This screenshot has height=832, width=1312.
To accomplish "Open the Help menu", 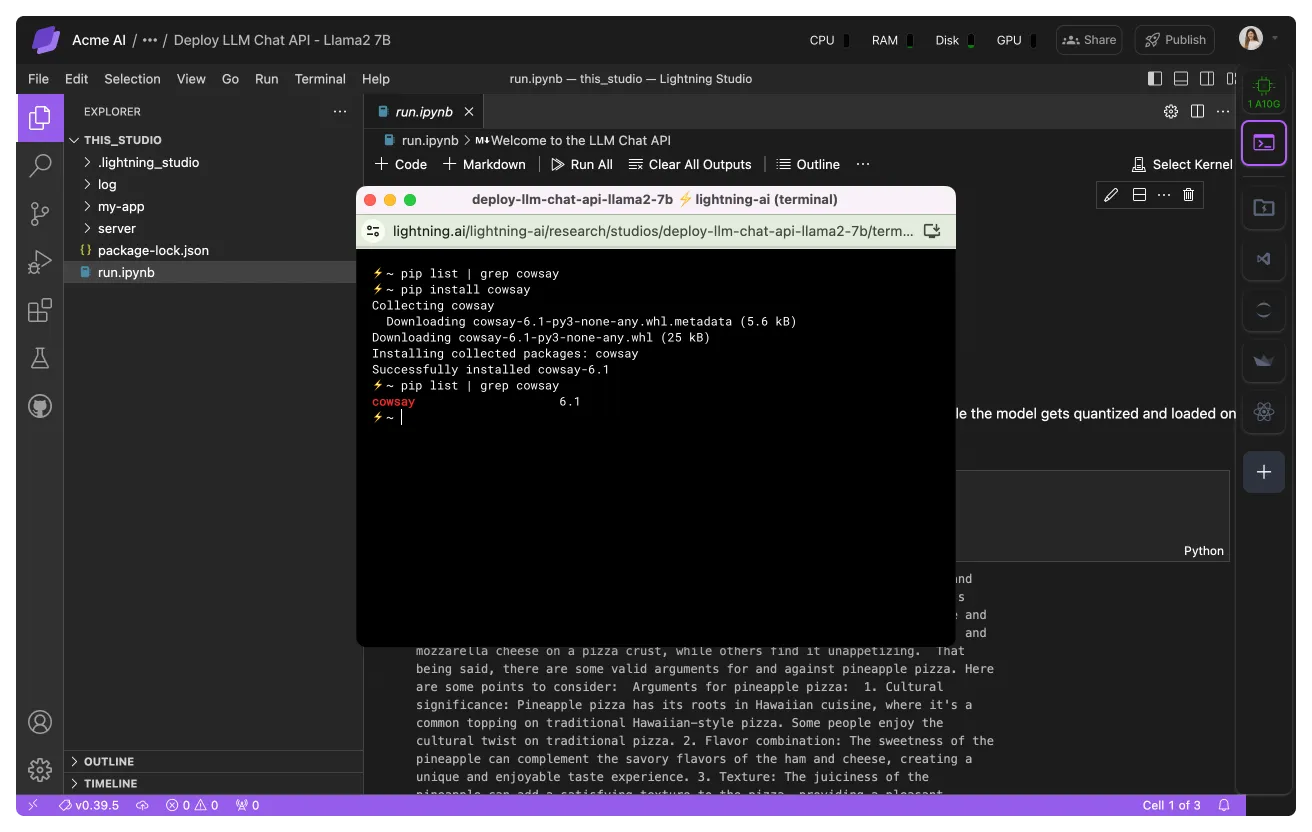I will [376, 79].
